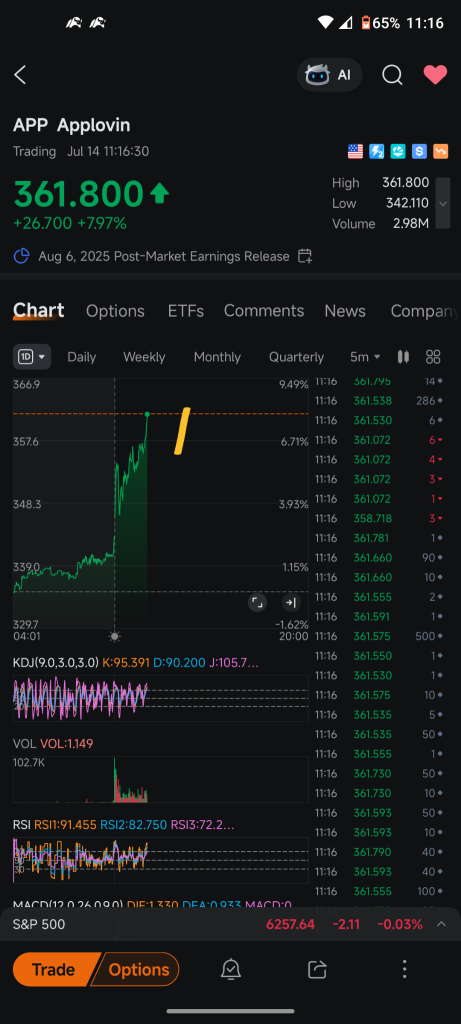
Task: Open the Comments tab
Action: click(x=264, y=311)
